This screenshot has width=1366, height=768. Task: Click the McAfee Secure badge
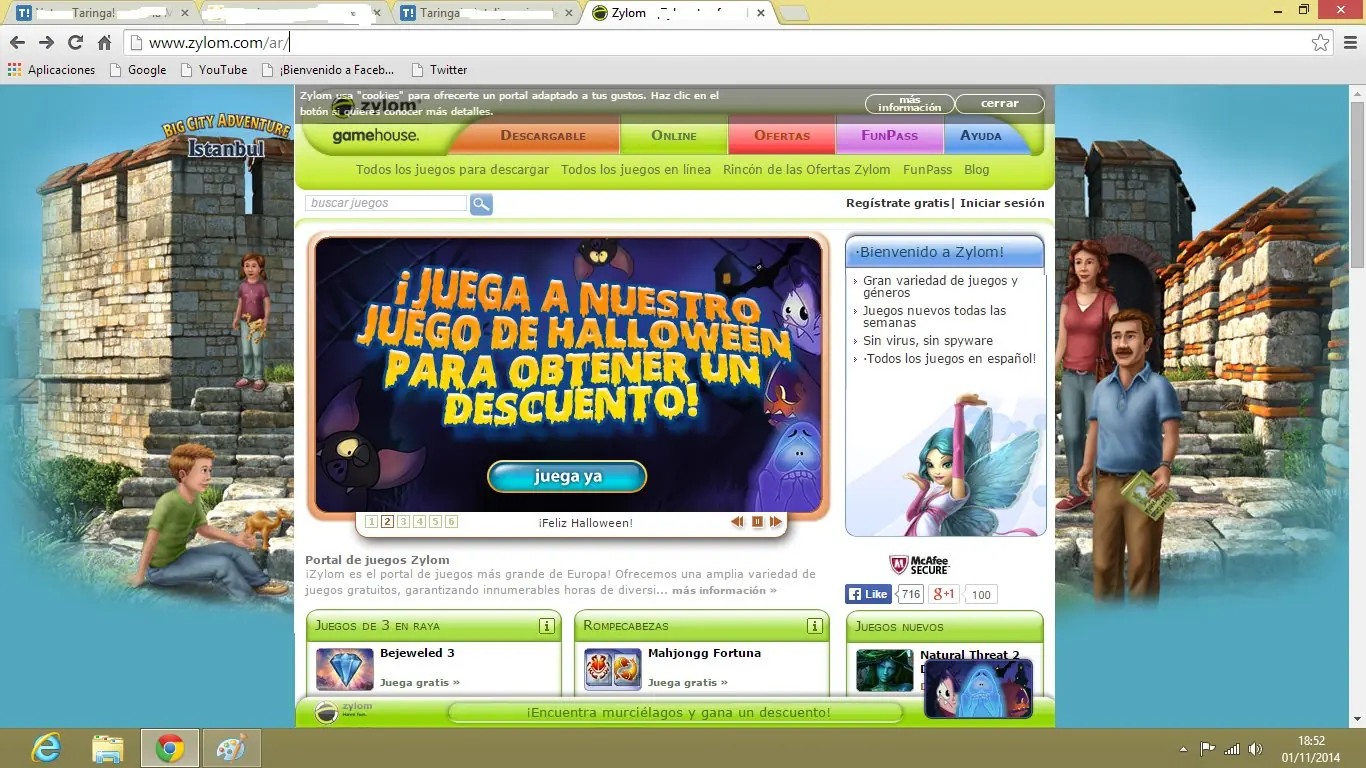click(919, 565)
